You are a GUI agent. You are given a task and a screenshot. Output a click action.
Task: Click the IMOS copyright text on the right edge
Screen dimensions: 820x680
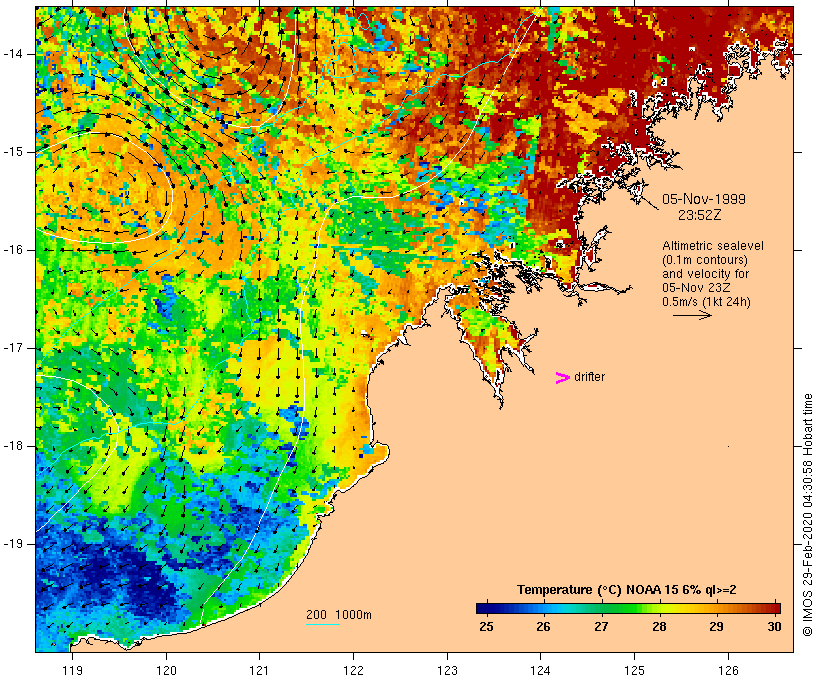click(x=807, y=515)
